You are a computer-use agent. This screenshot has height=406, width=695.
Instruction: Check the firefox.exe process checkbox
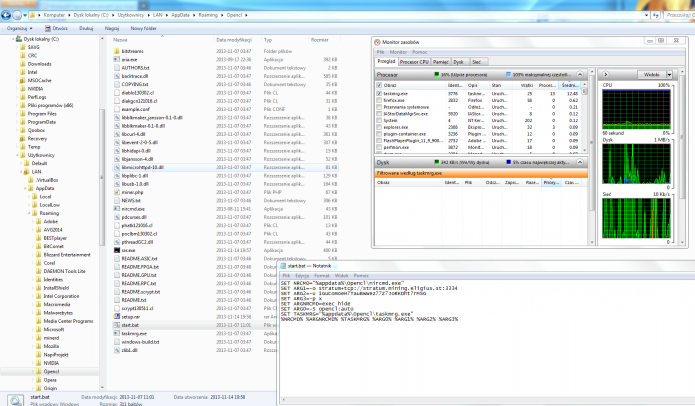point(379,101)
